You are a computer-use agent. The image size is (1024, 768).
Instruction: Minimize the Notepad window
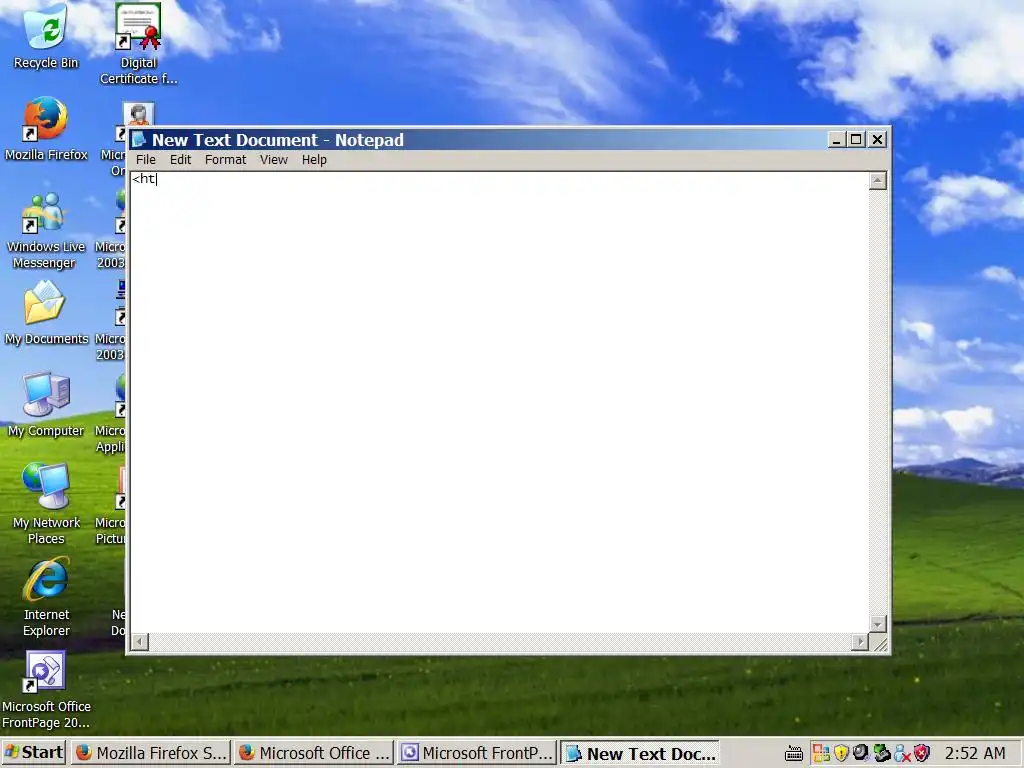(837, 140)
